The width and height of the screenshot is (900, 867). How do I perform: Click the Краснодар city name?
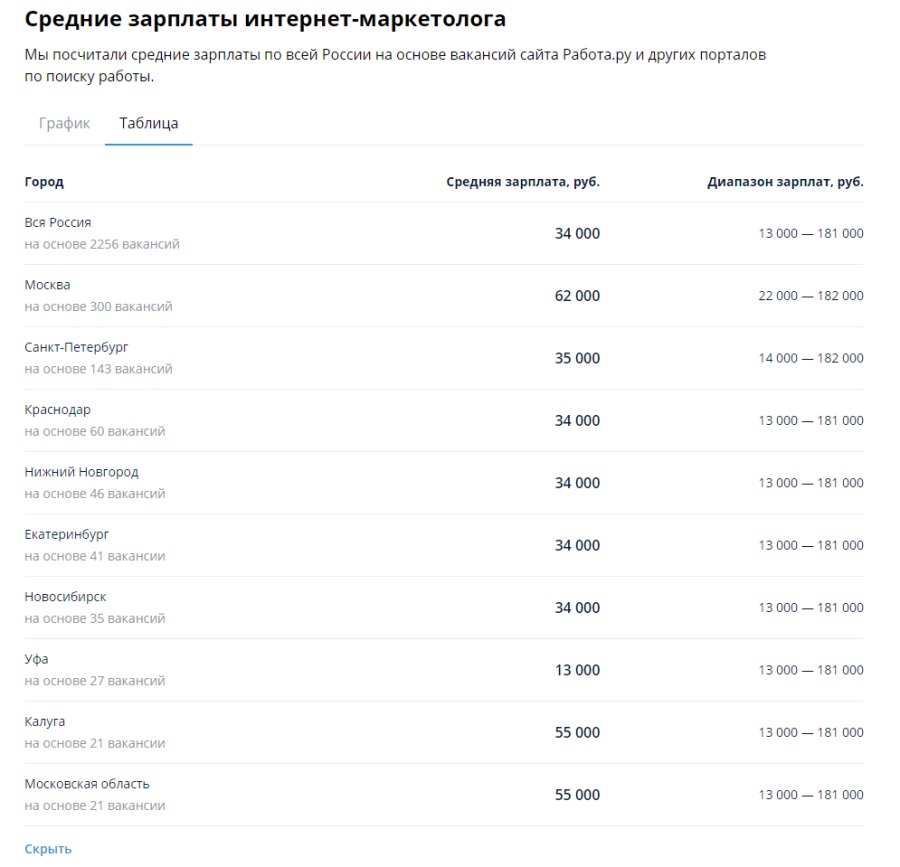tap(57, 410)
